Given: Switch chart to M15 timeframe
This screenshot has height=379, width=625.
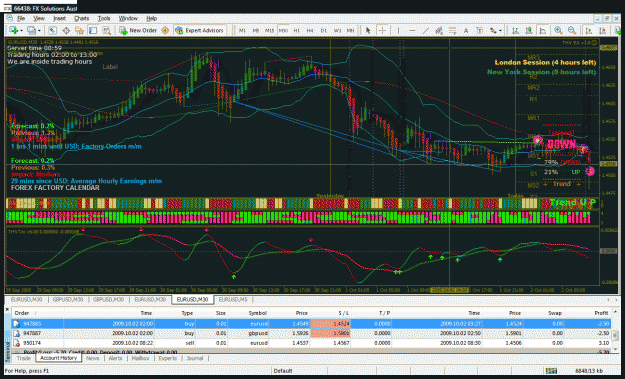Looking at the screenshot, I should coord(269,30).
